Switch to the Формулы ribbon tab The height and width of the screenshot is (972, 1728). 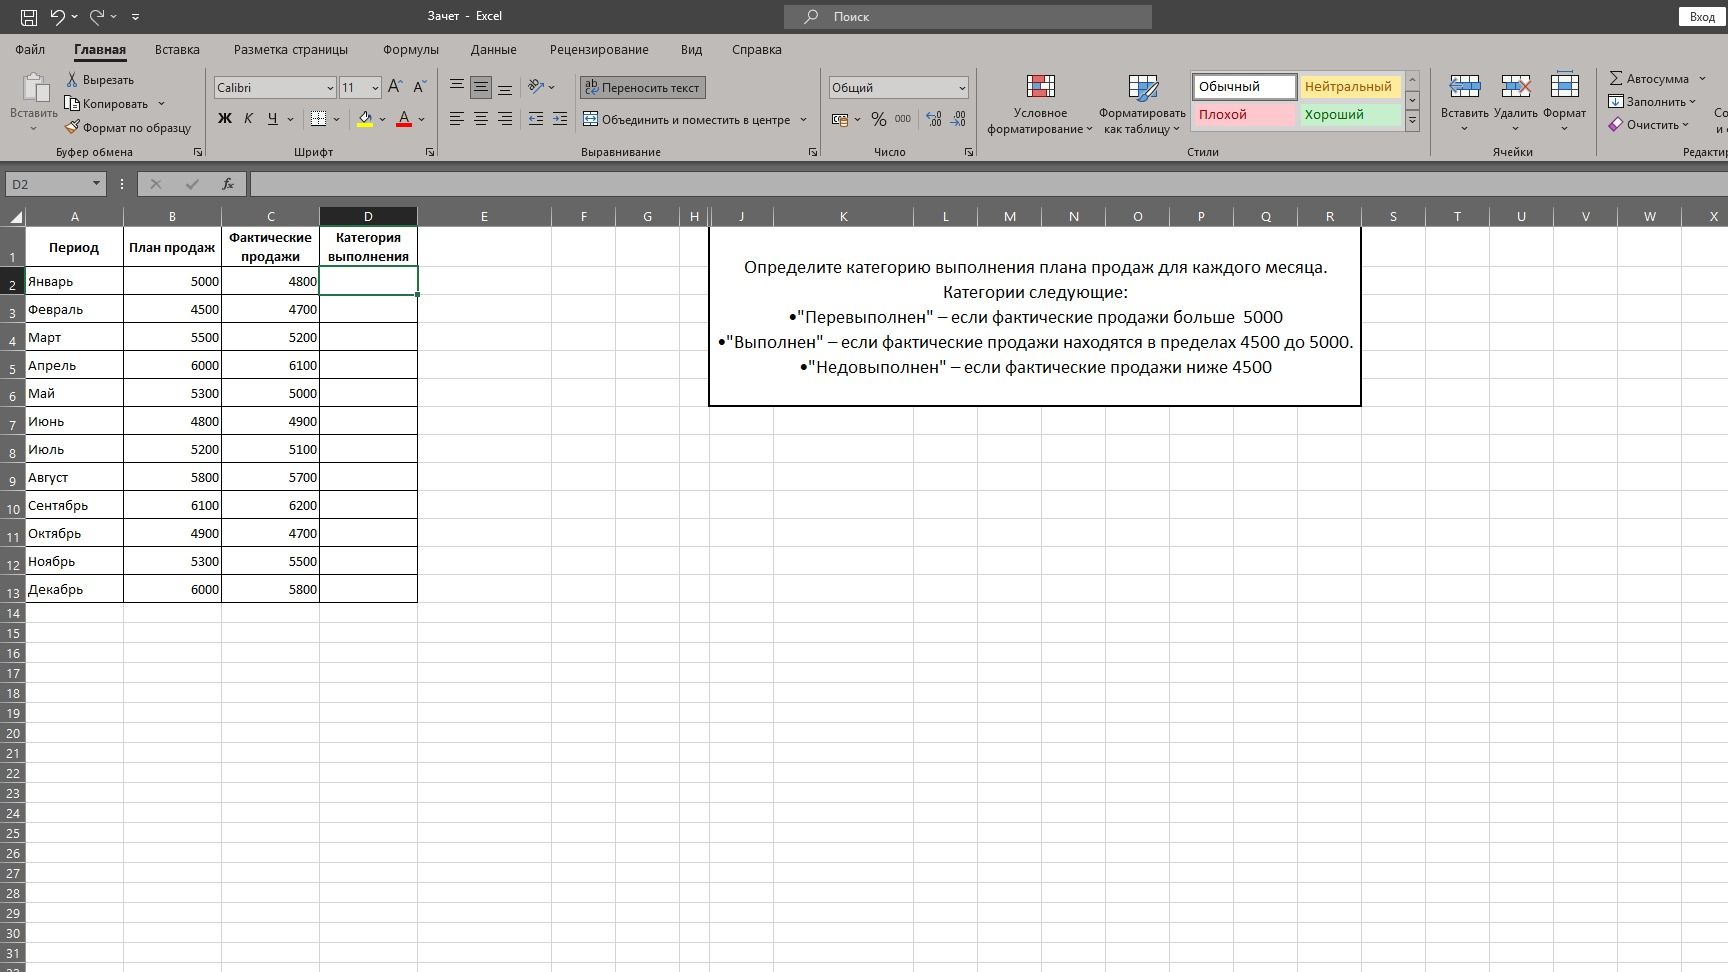(x=410, y=49)
